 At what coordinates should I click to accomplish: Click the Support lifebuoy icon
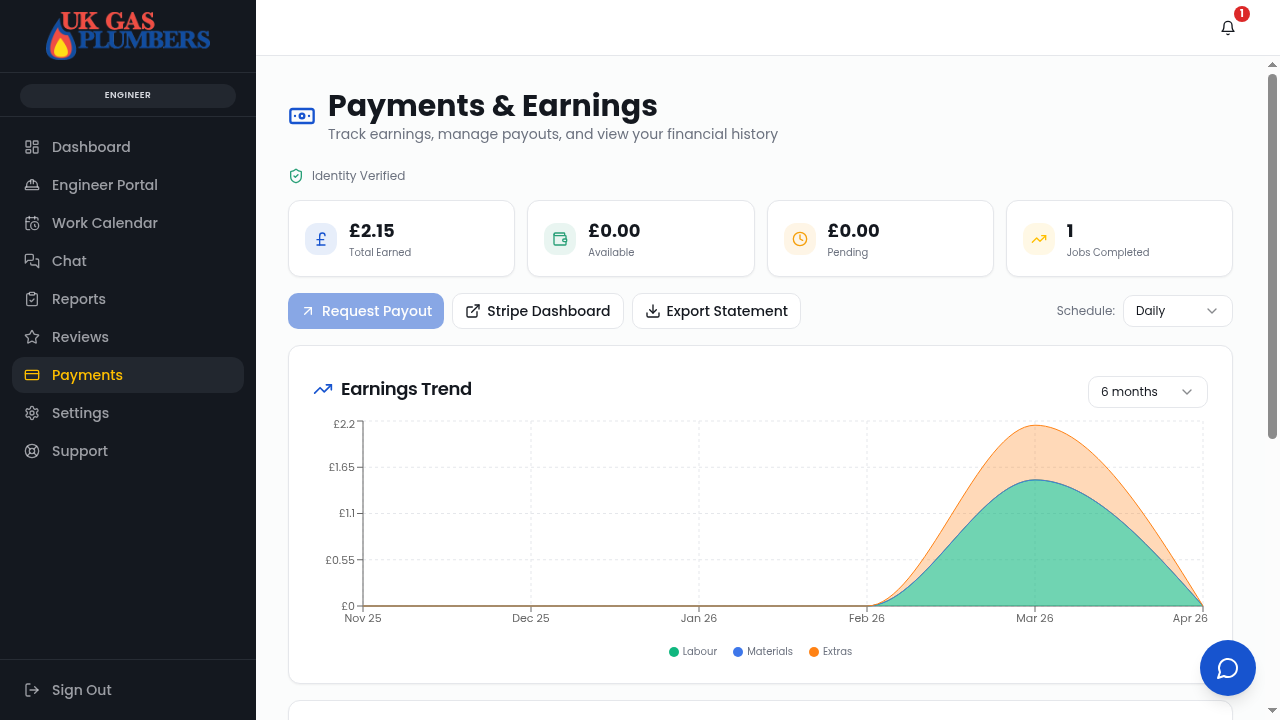tap(32, 451)
